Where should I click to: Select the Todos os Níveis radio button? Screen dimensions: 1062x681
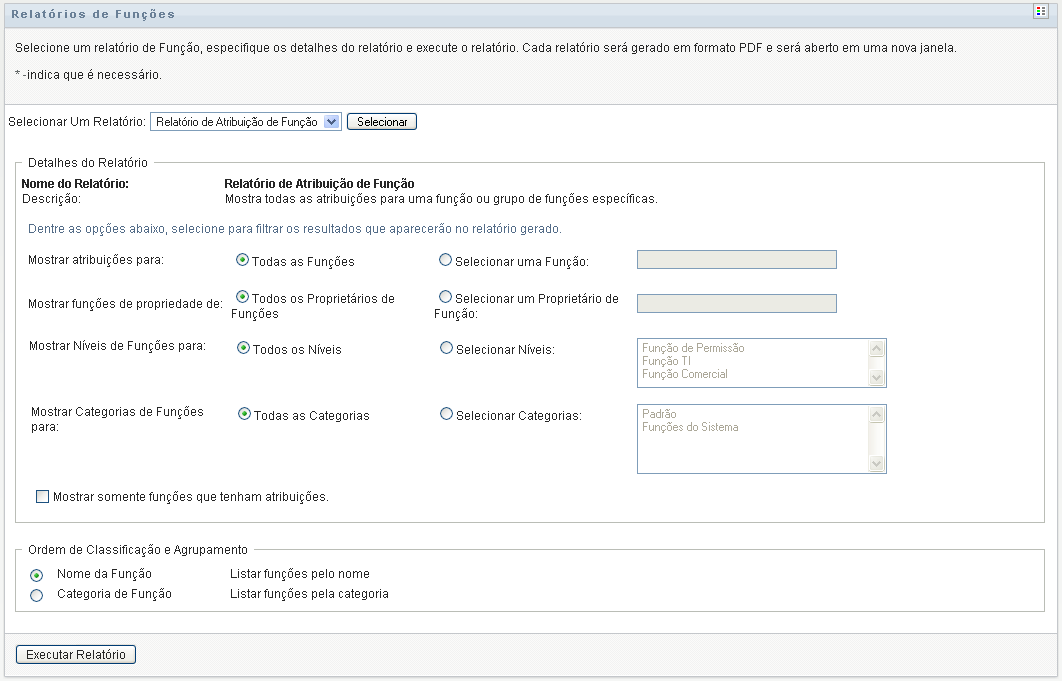point(243,349)
